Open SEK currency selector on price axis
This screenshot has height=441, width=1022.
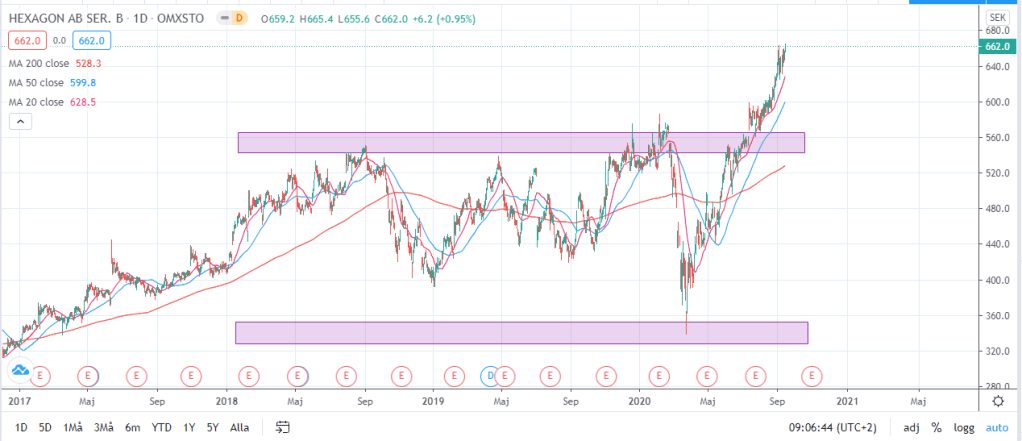tap(997, 18)
